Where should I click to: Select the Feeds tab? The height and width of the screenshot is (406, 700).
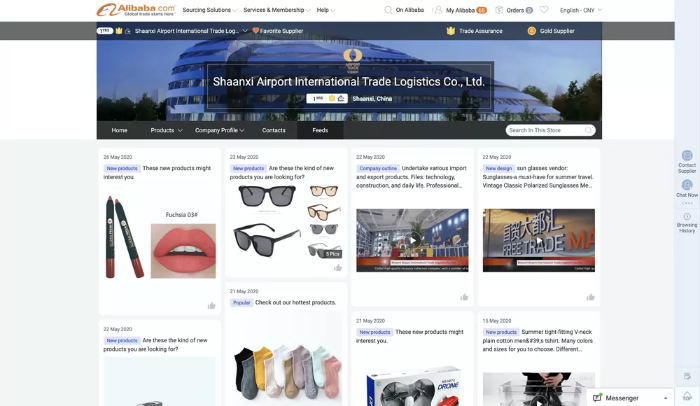click(320, 130)
